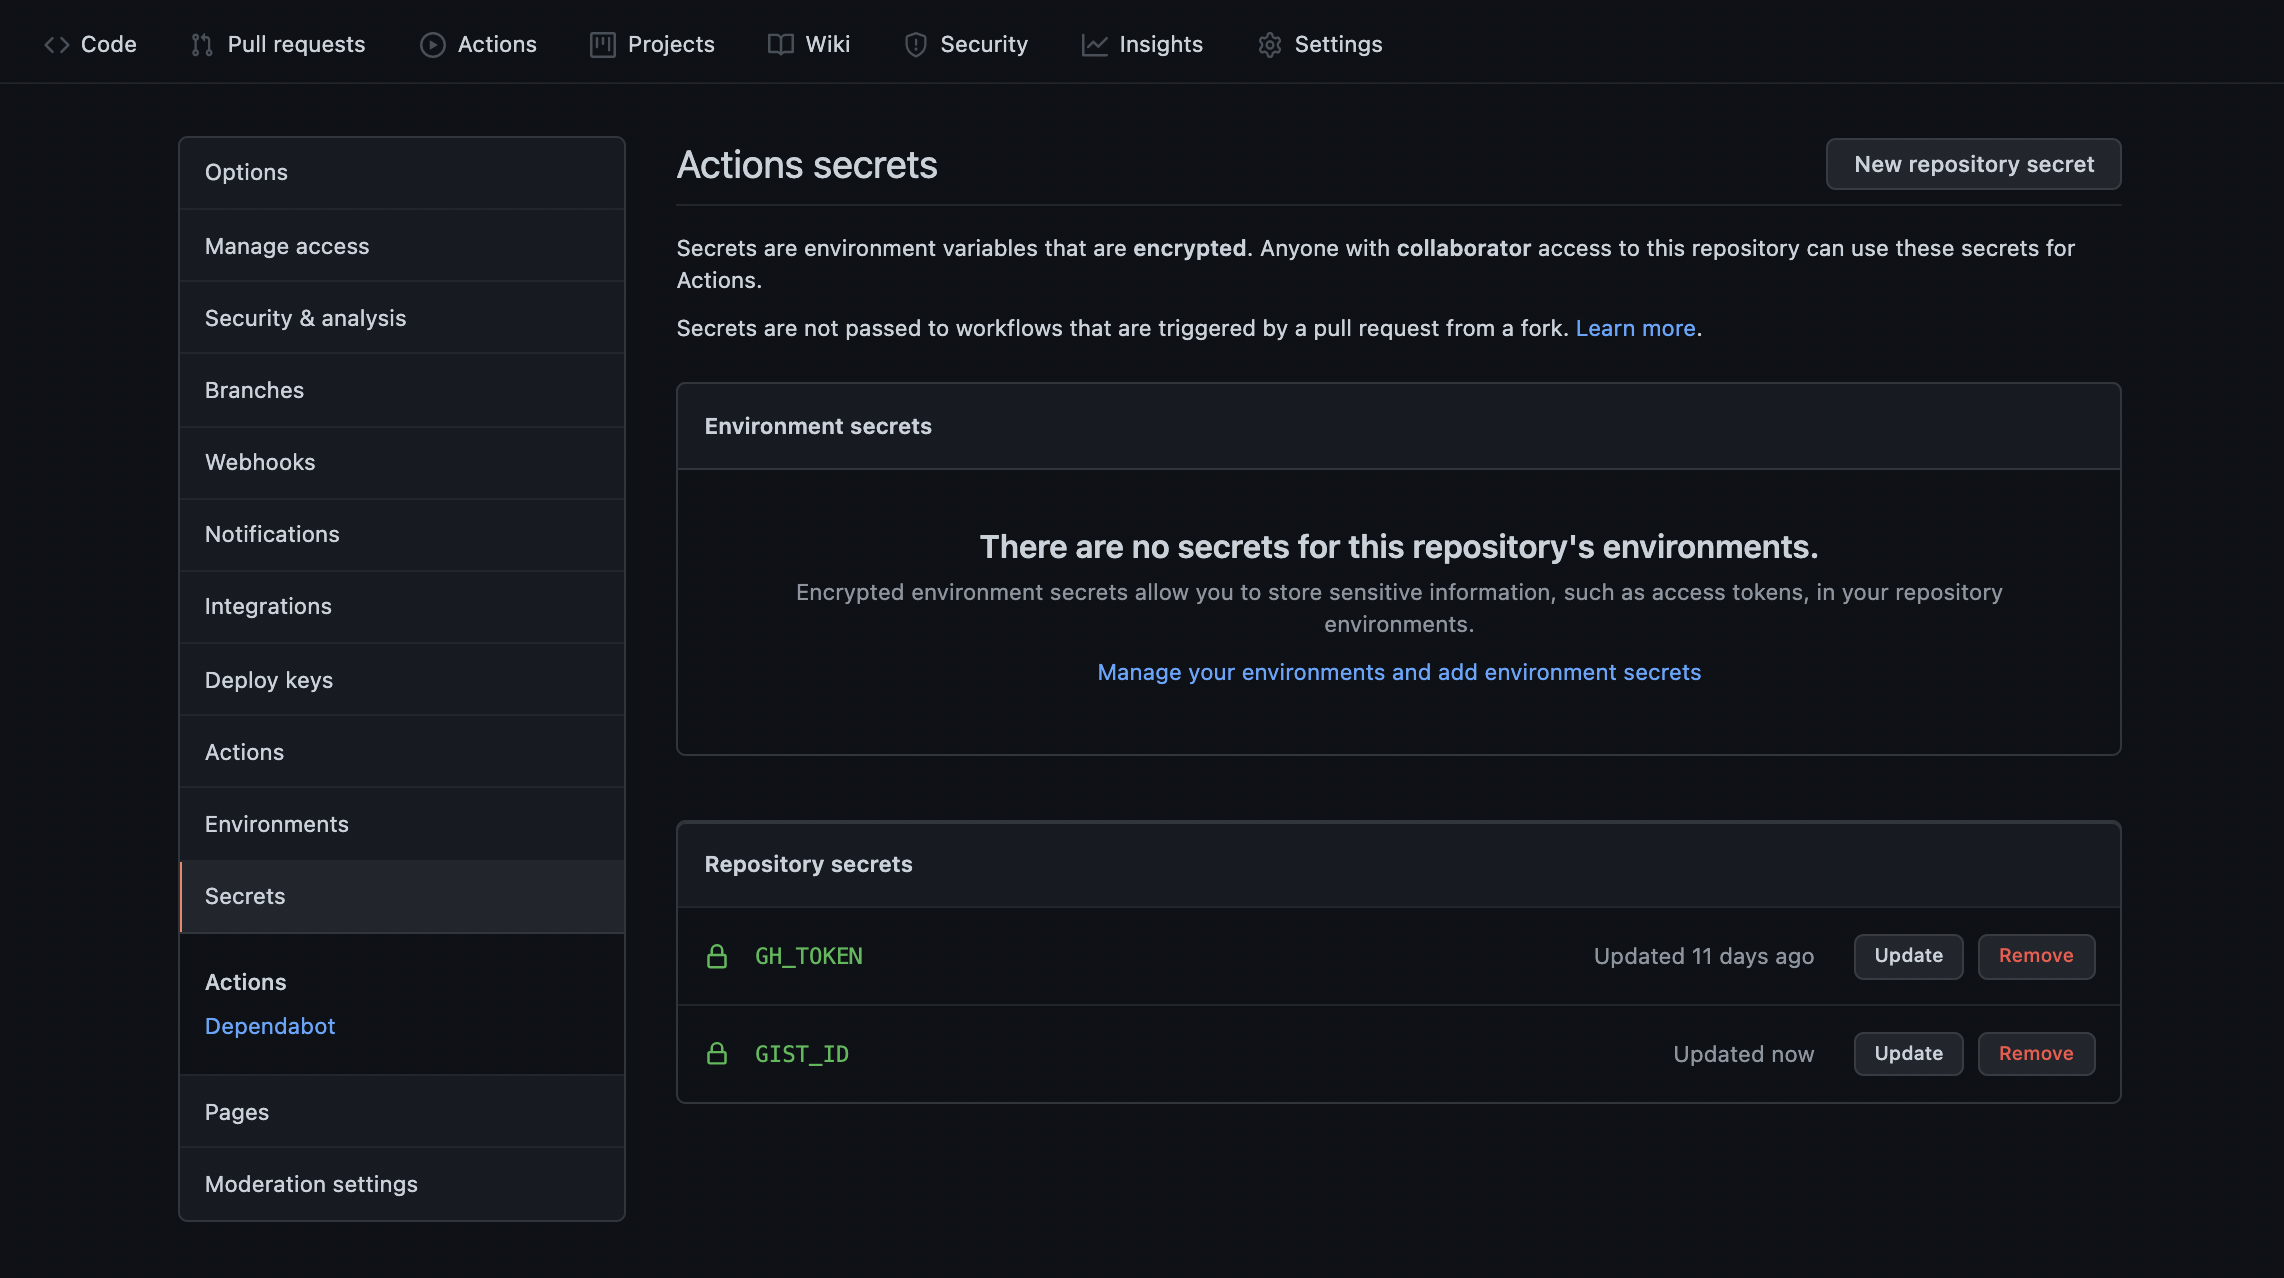Open Manage your environments link
This screenshot has height=1278, width=2284.
point(1398,672)
